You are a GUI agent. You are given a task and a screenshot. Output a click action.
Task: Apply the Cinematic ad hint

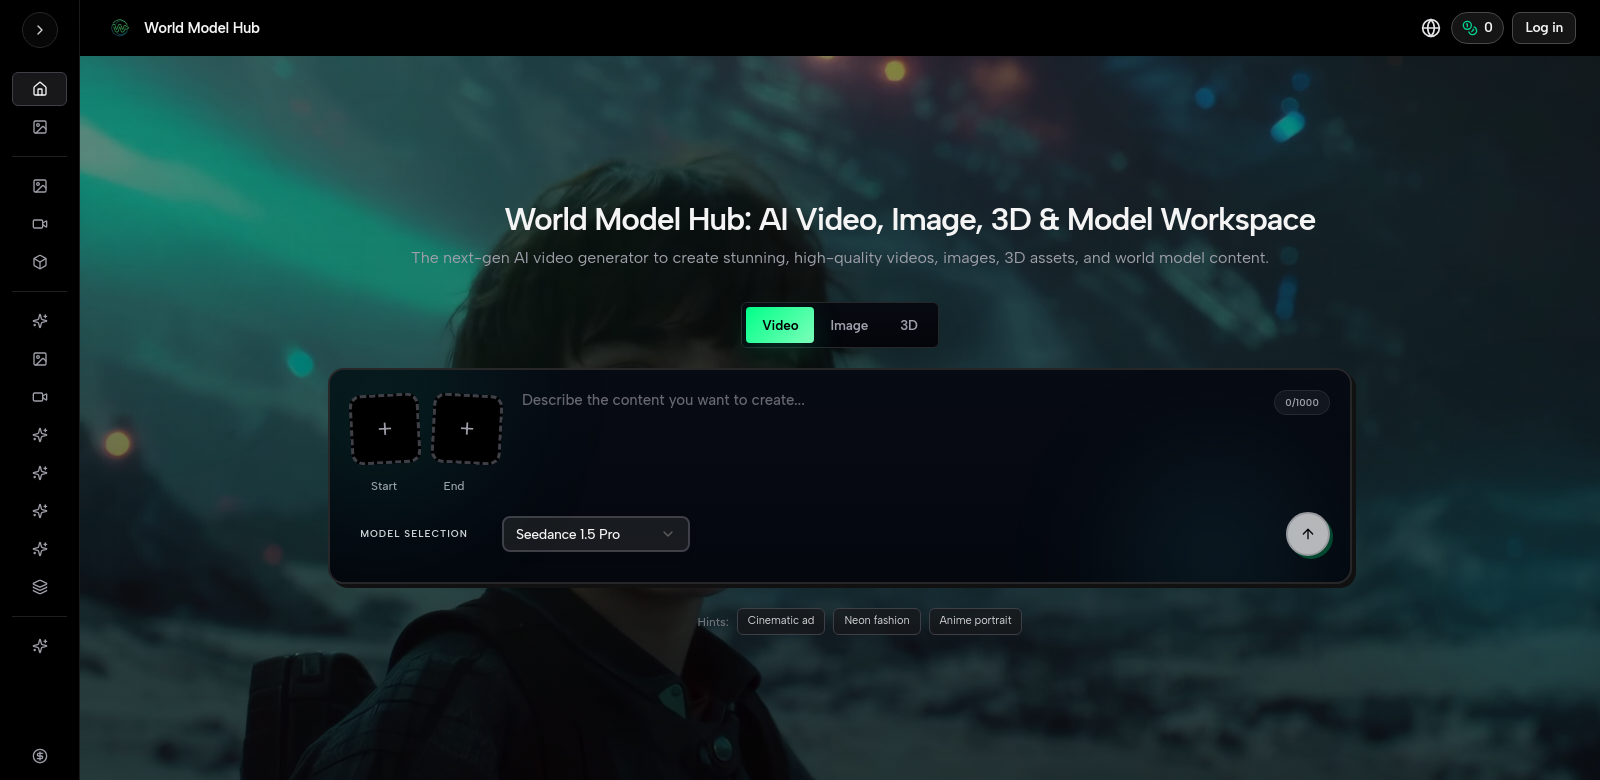click(781, 621)
